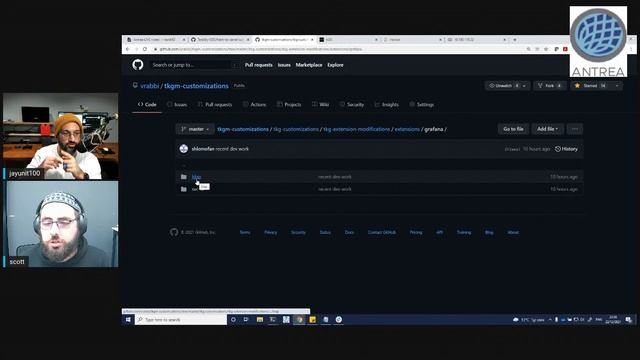Switch to the repository Pull requests tab
The width and height of the screenshot is (640, 360).
click(x=215, y=104)
